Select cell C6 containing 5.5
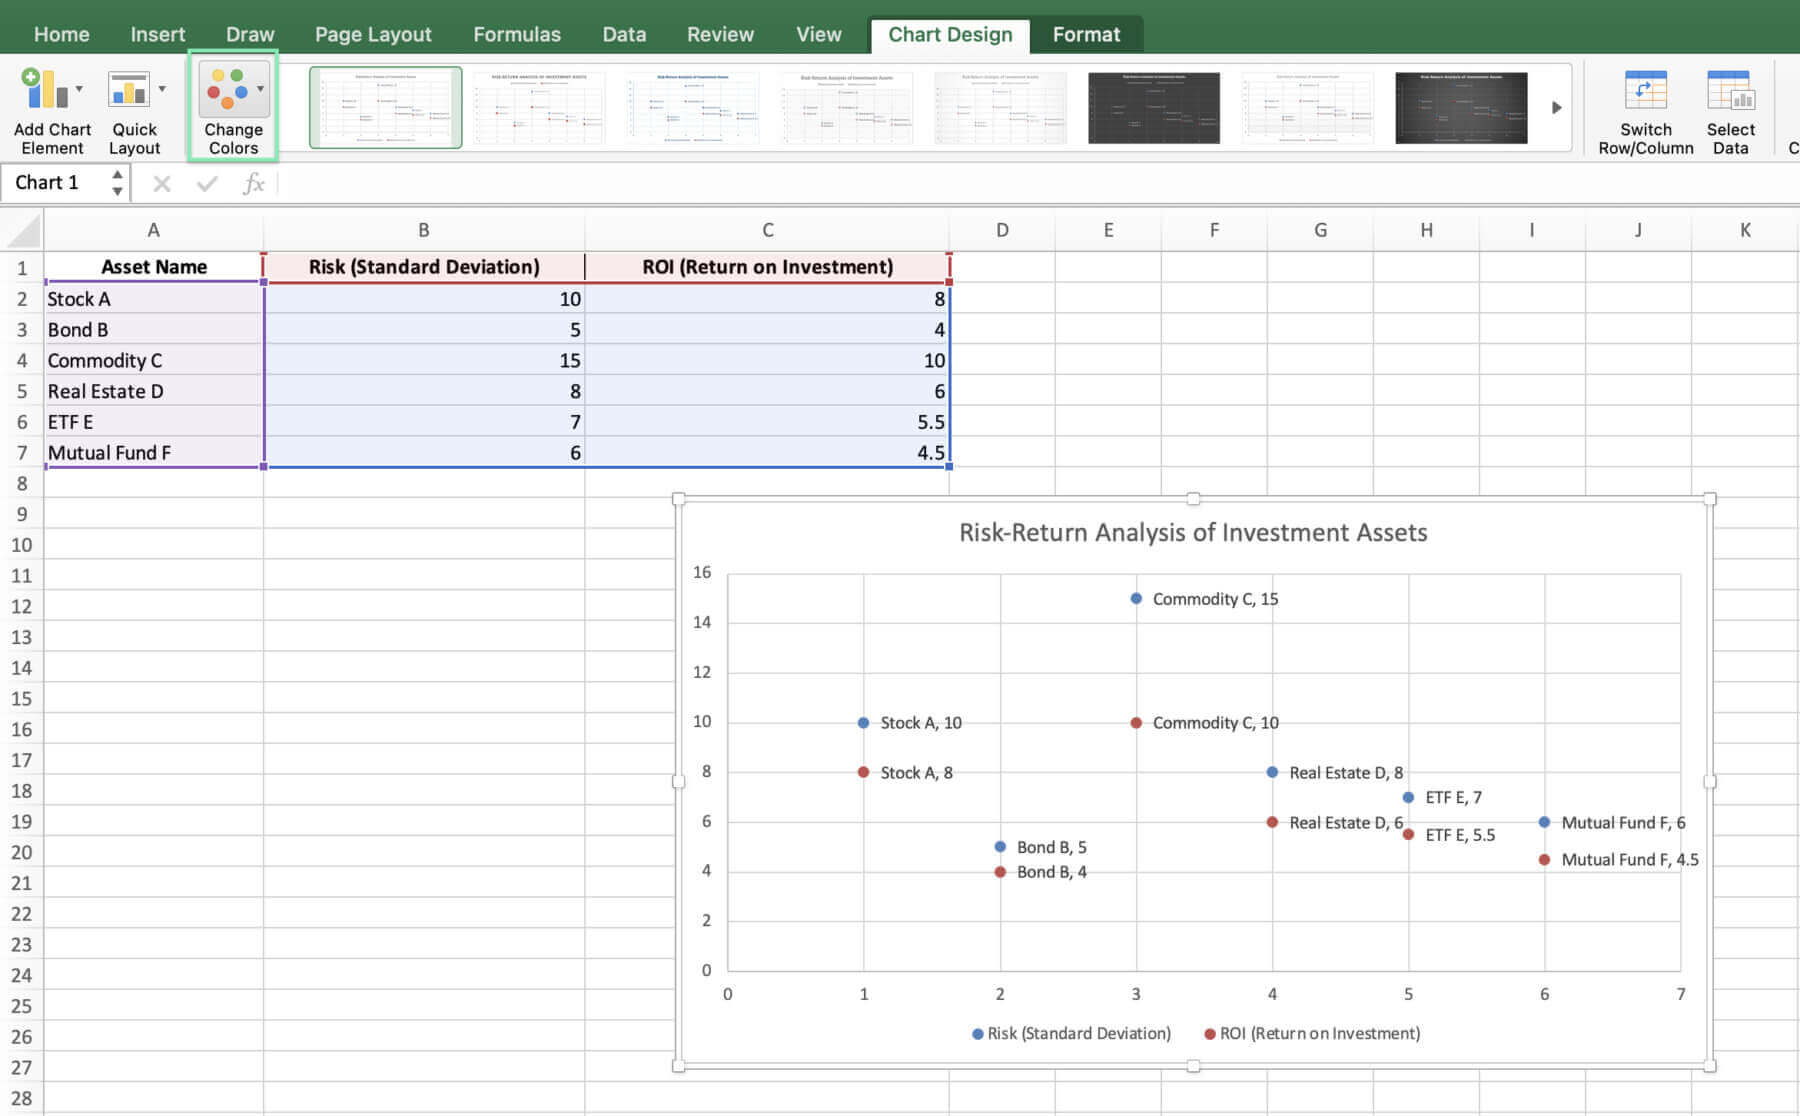This screenshot has width=1800, height=1116. [767, 422]
